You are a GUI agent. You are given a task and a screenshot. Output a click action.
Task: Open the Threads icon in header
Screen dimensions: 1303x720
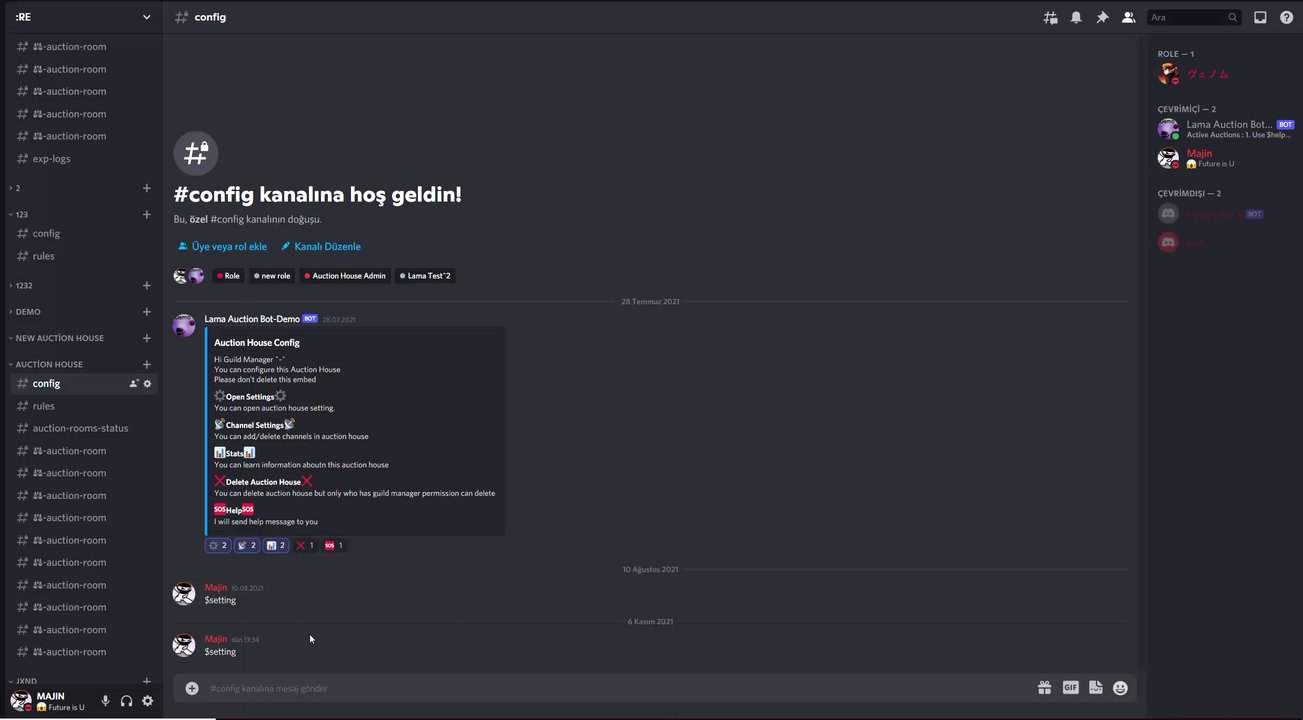pyautogui.click(x=1050, y=17)
